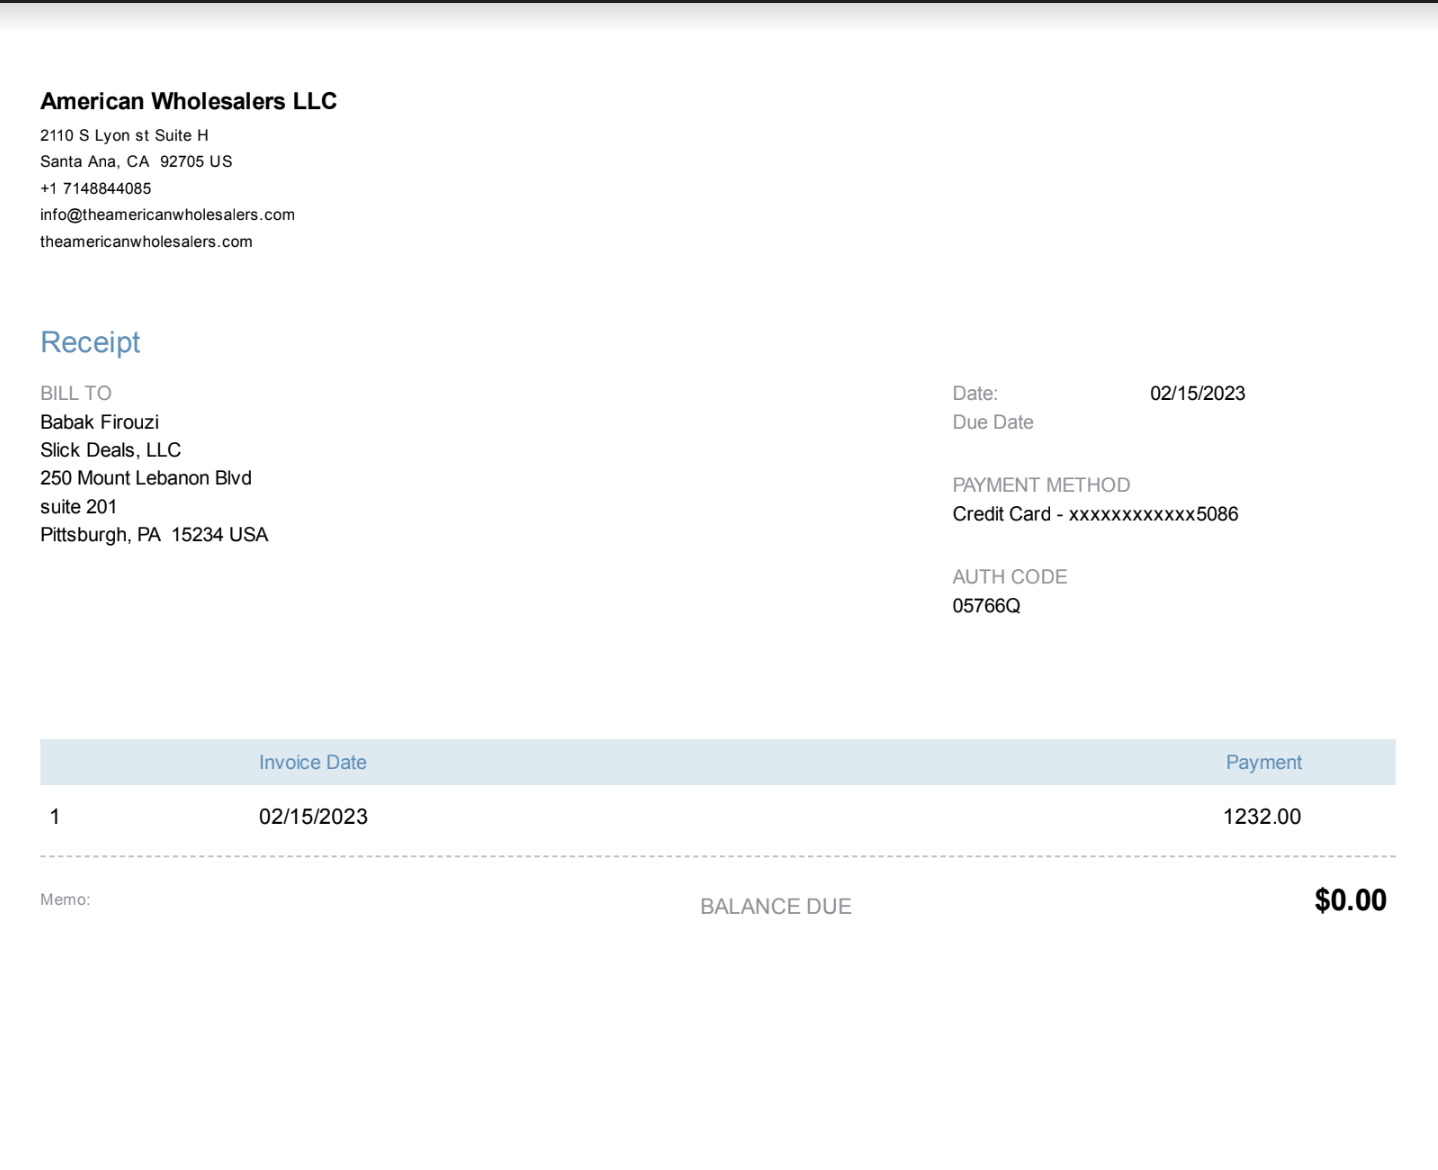This screenshot has width=1438, height=1170.
Task: Open theamericanwholesalers.com website text
Action: 146,241
